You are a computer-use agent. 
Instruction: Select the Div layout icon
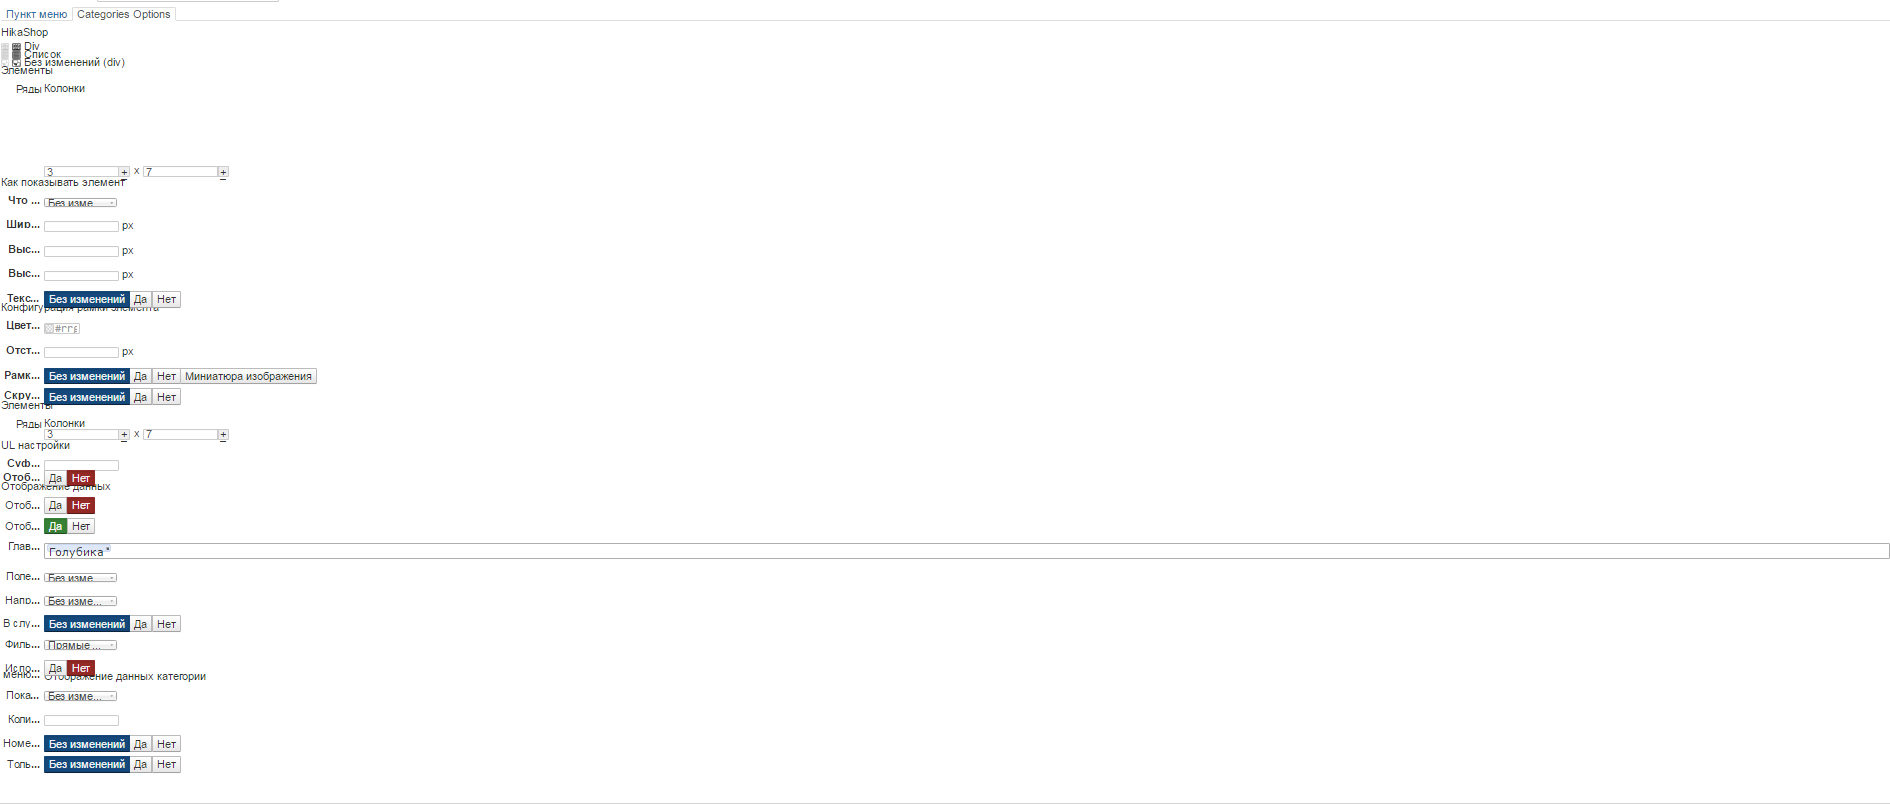pyautogui.click(x=16, y=47)
